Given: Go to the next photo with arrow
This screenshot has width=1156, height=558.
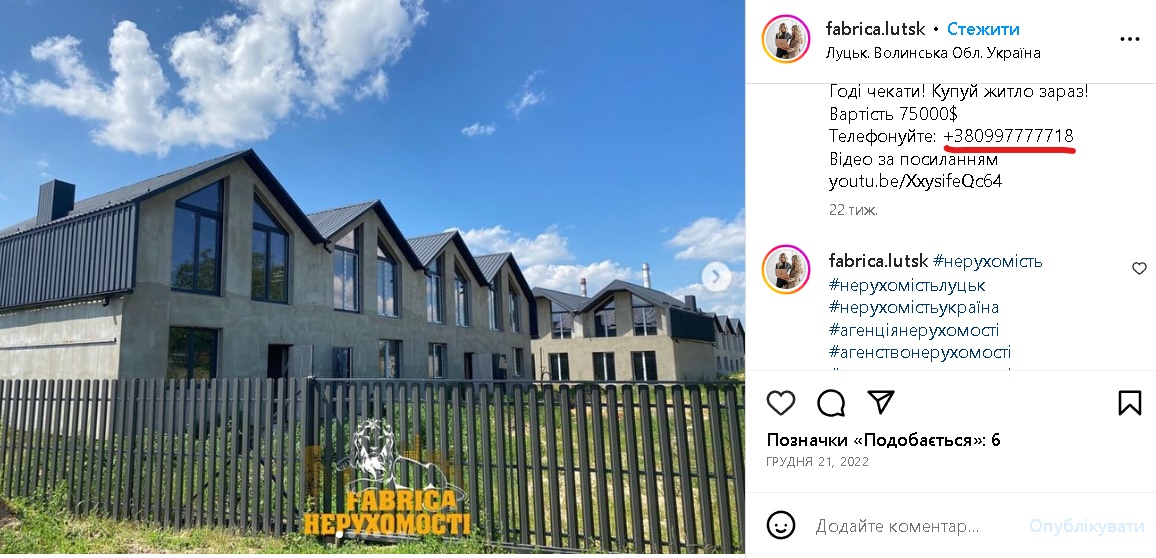Looking at the screenshot, I should point(716,277).
